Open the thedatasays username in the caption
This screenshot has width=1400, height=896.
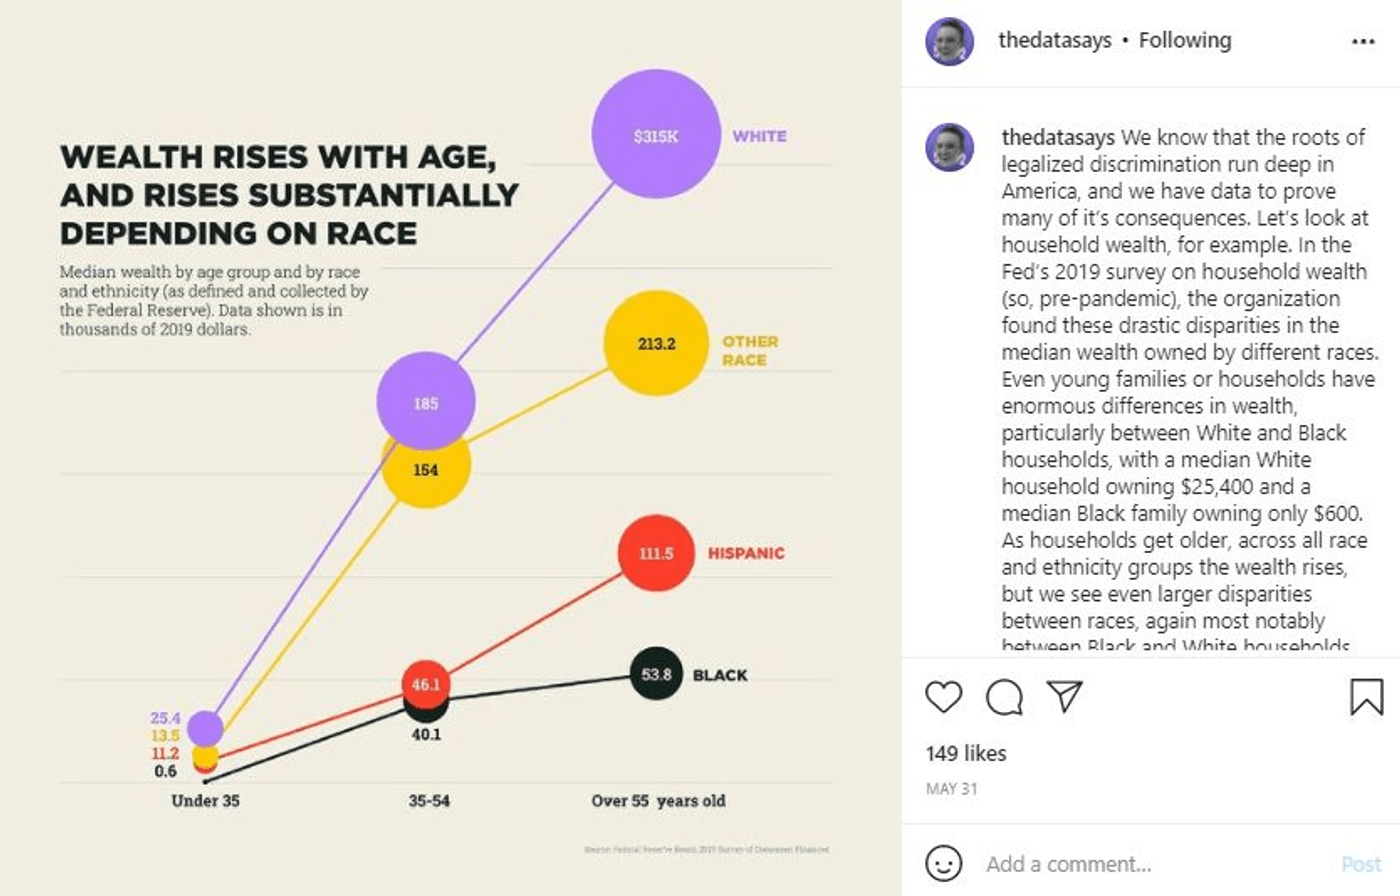1058,138
